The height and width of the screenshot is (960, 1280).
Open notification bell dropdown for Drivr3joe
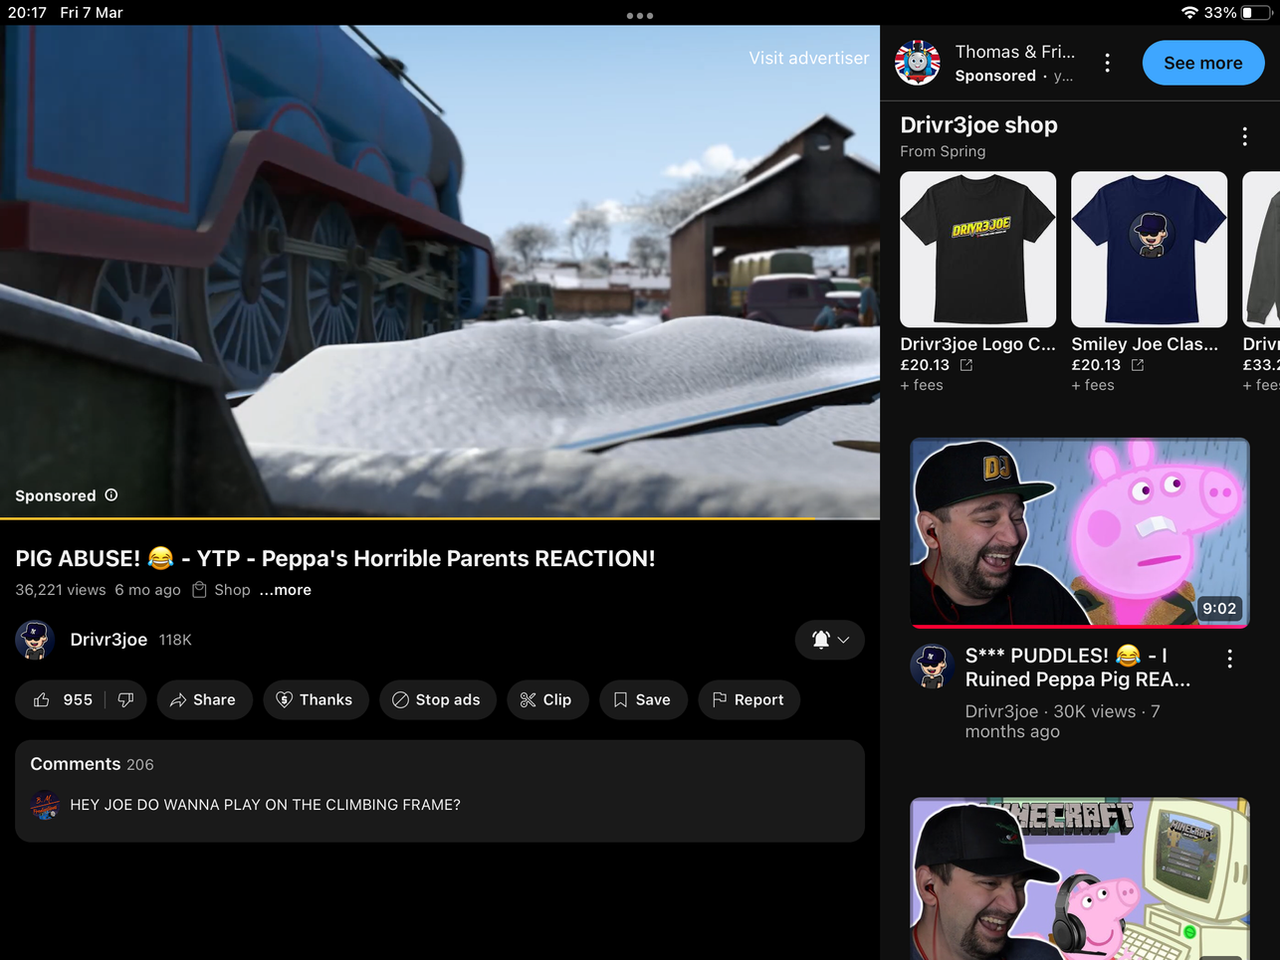pos(830,640)
